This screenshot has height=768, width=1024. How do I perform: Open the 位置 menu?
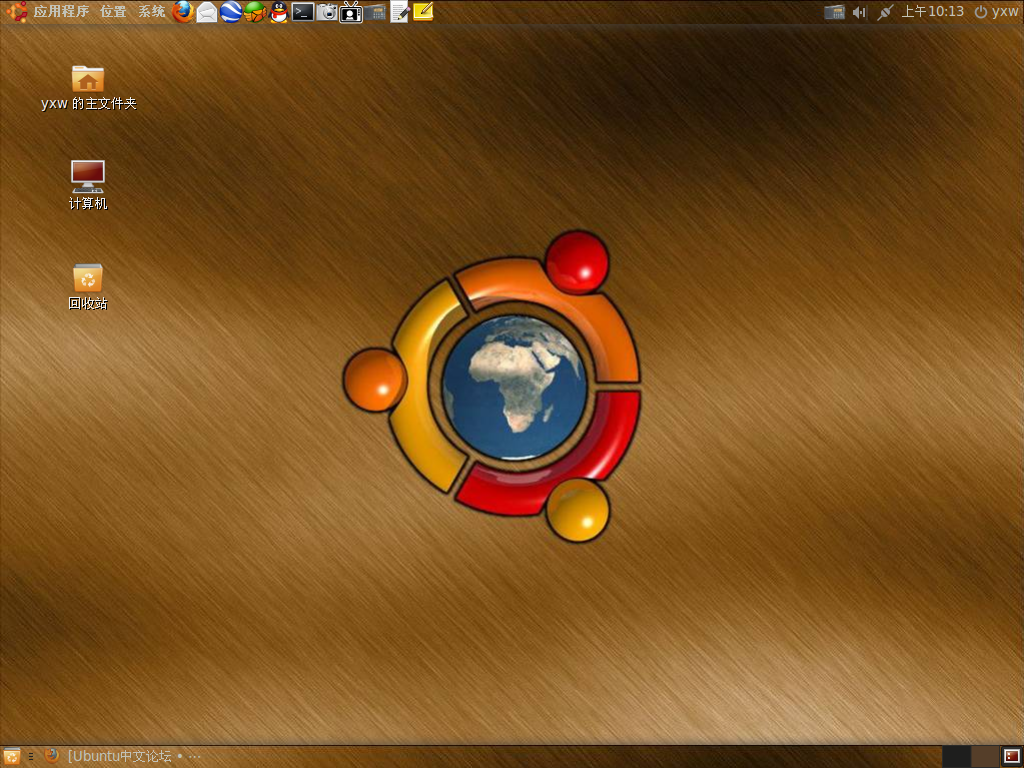point(114,12)
